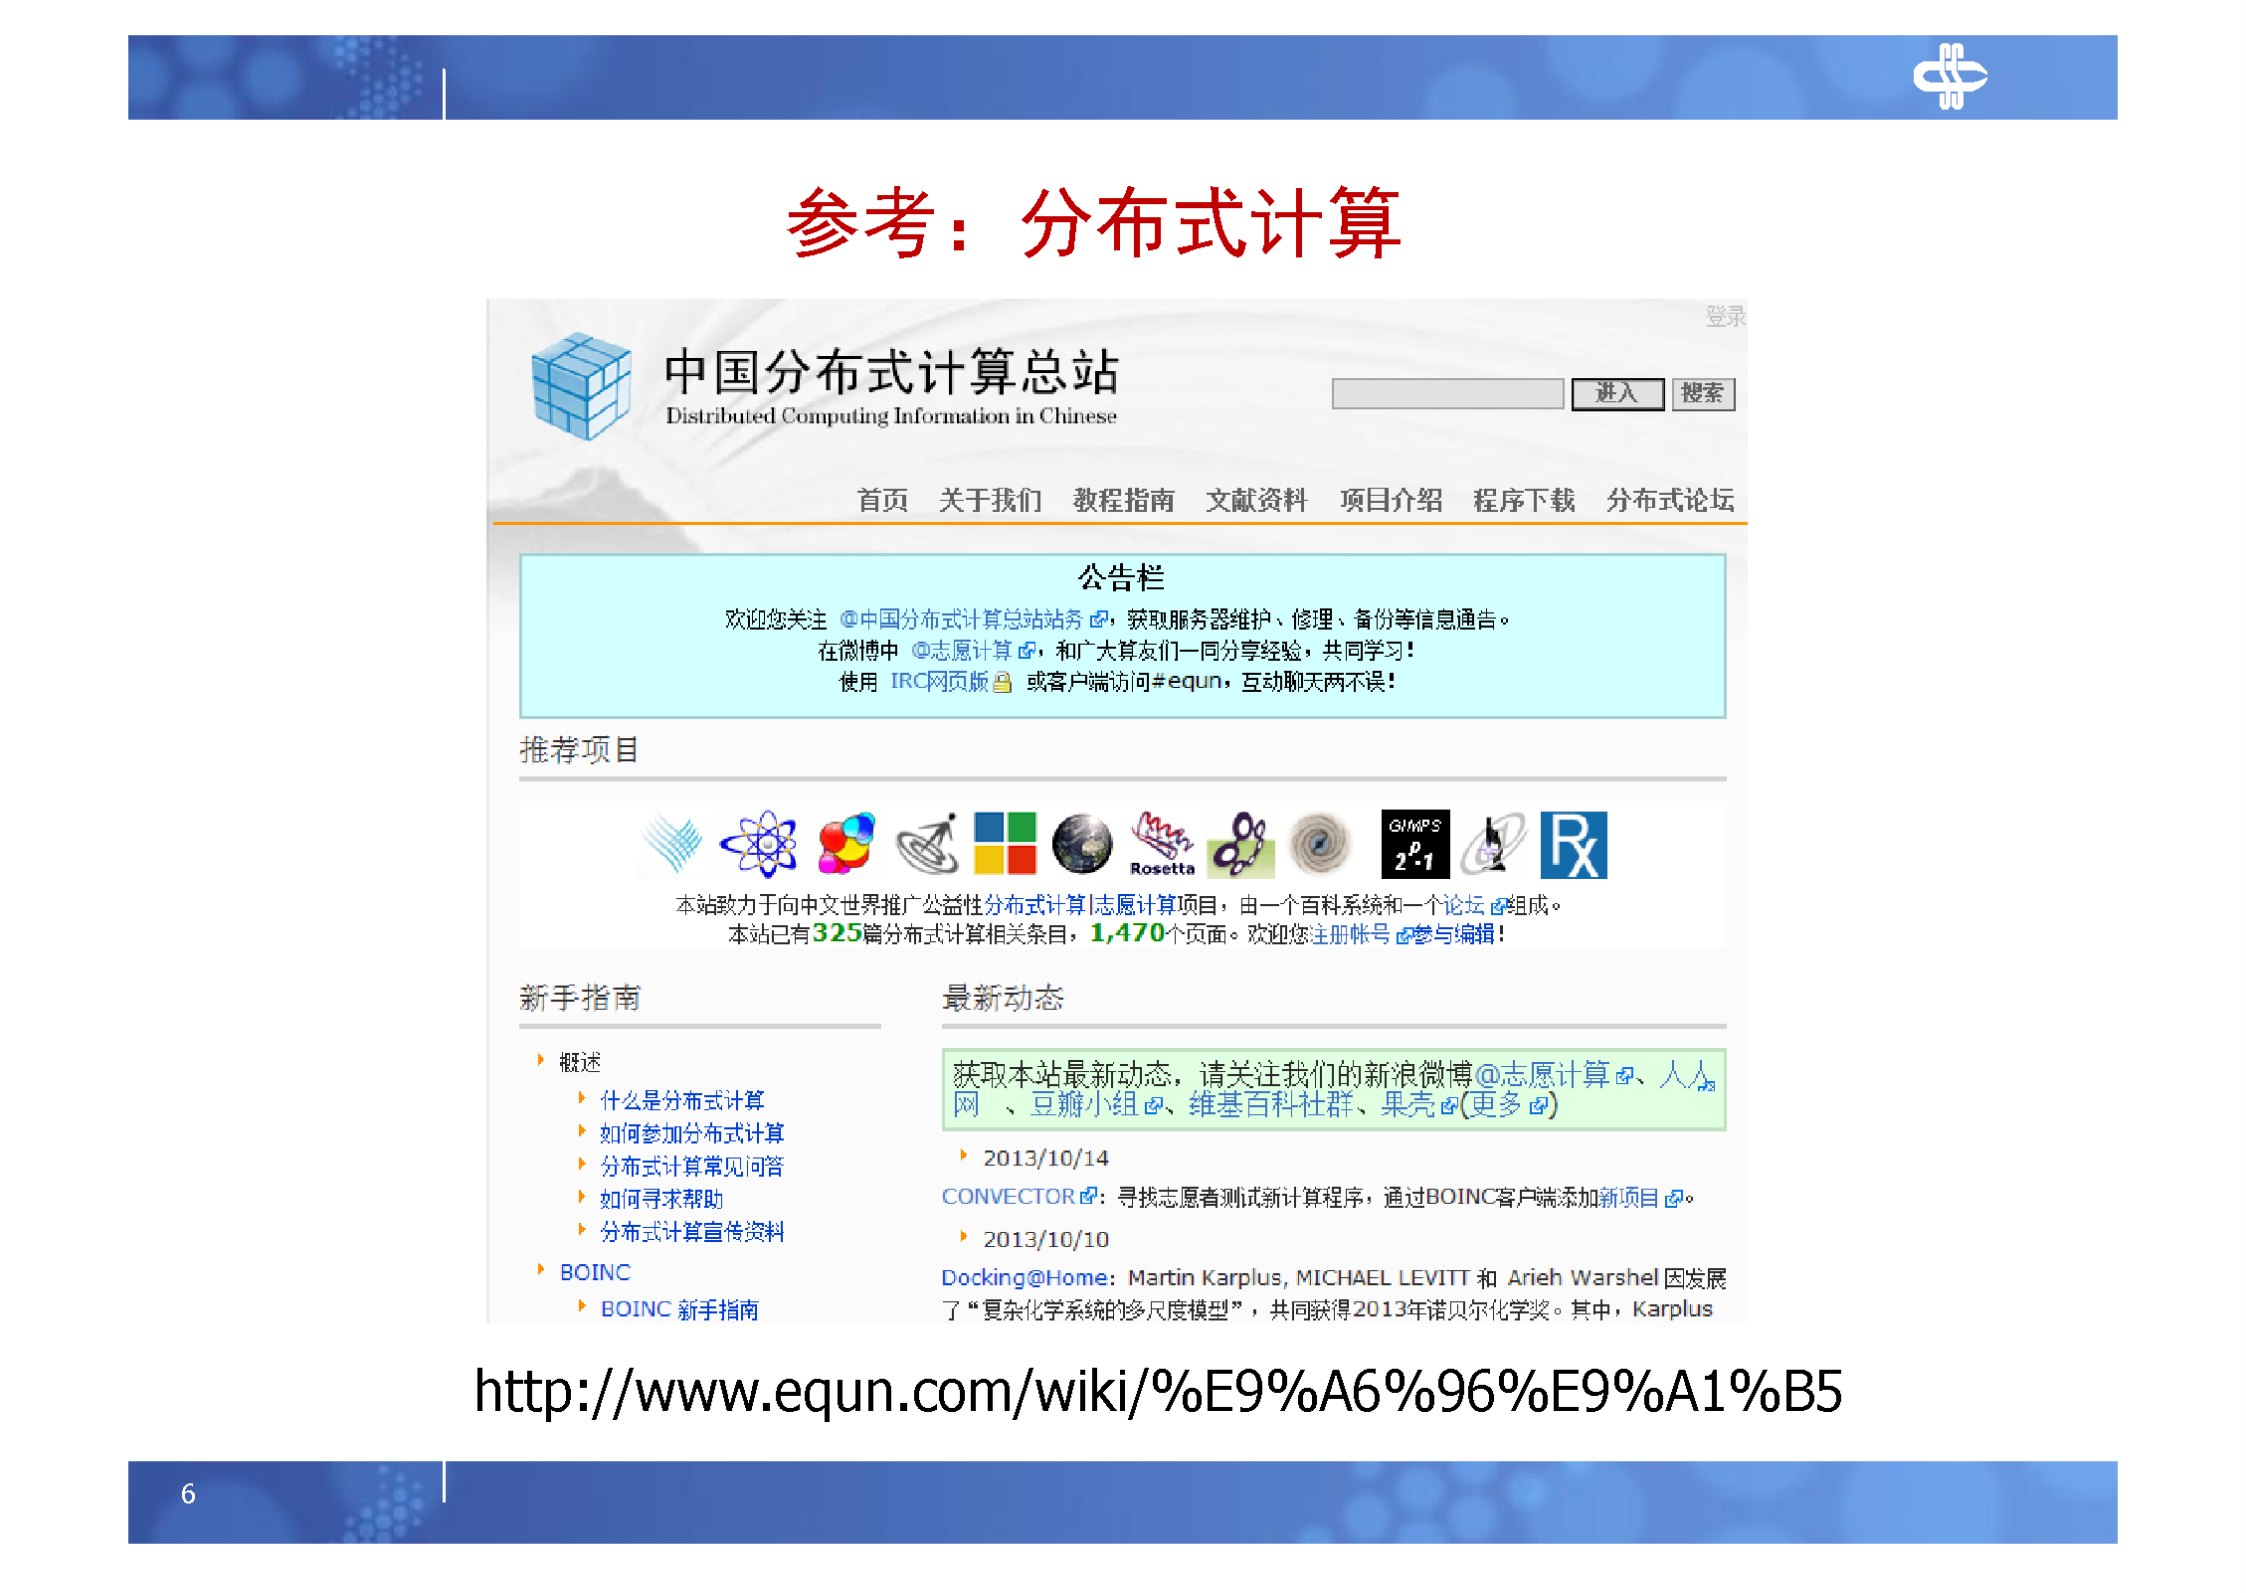
Task: Switch to the 项目介绍 tab
Action: (x=1390, y=501)
